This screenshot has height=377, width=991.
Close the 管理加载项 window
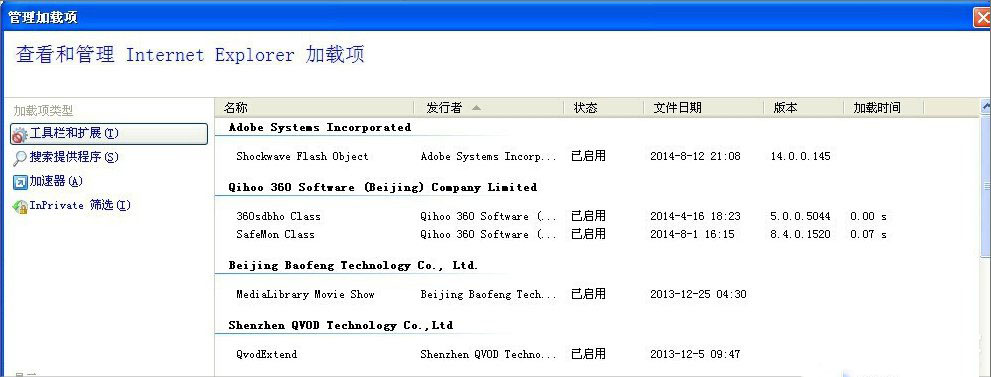point(982,17)
